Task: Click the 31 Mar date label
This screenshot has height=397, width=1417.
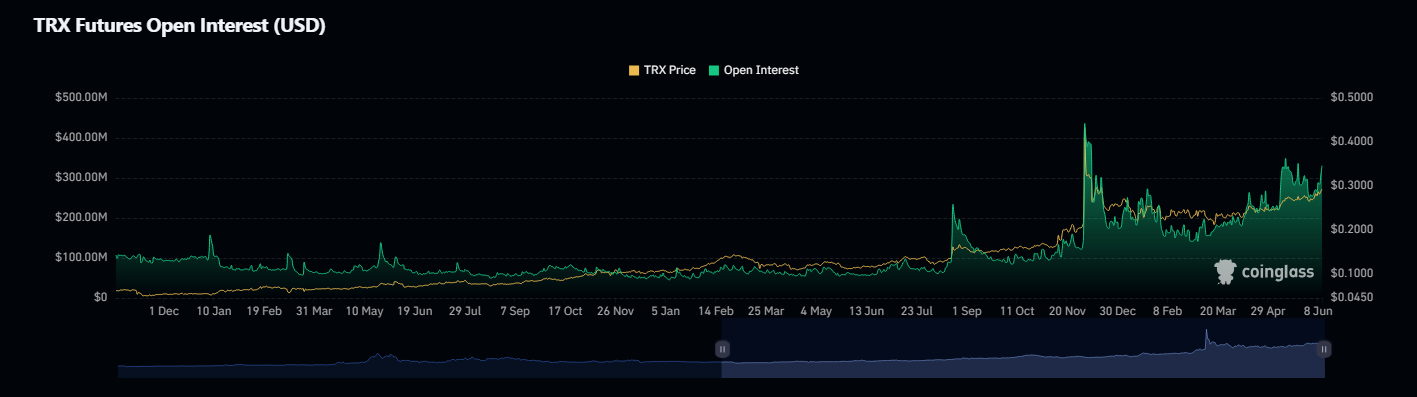Action: [x=314, y=311]
